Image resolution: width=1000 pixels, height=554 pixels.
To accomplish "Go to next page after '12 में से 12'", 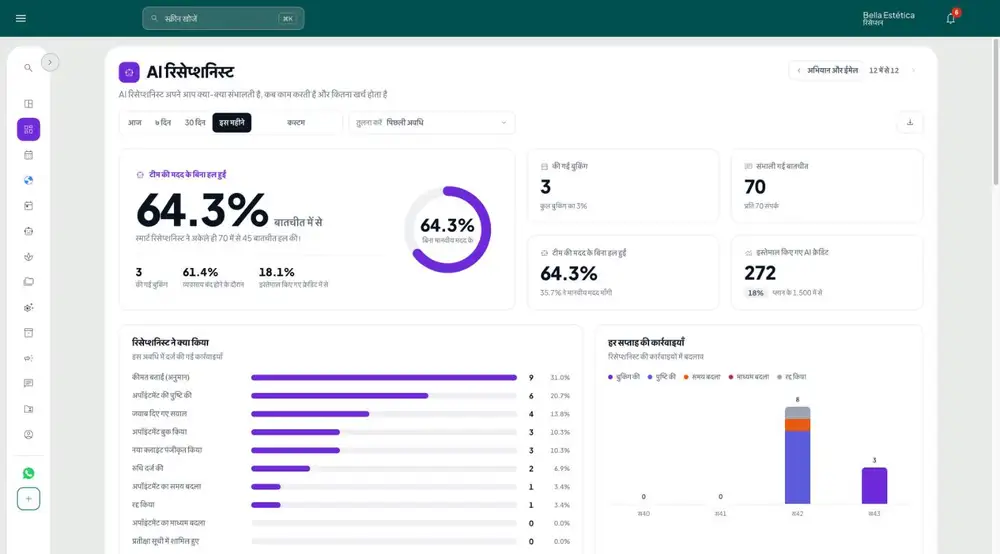I will [x=913, y=70].
